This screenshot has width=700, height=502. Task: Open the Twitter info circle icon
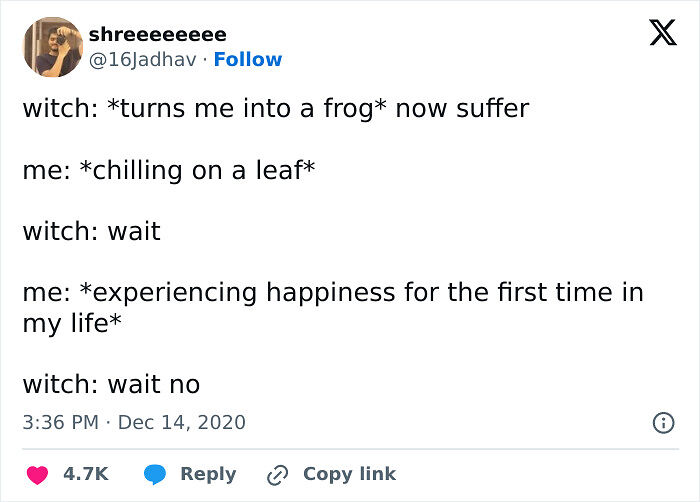[x=662, y=423]
